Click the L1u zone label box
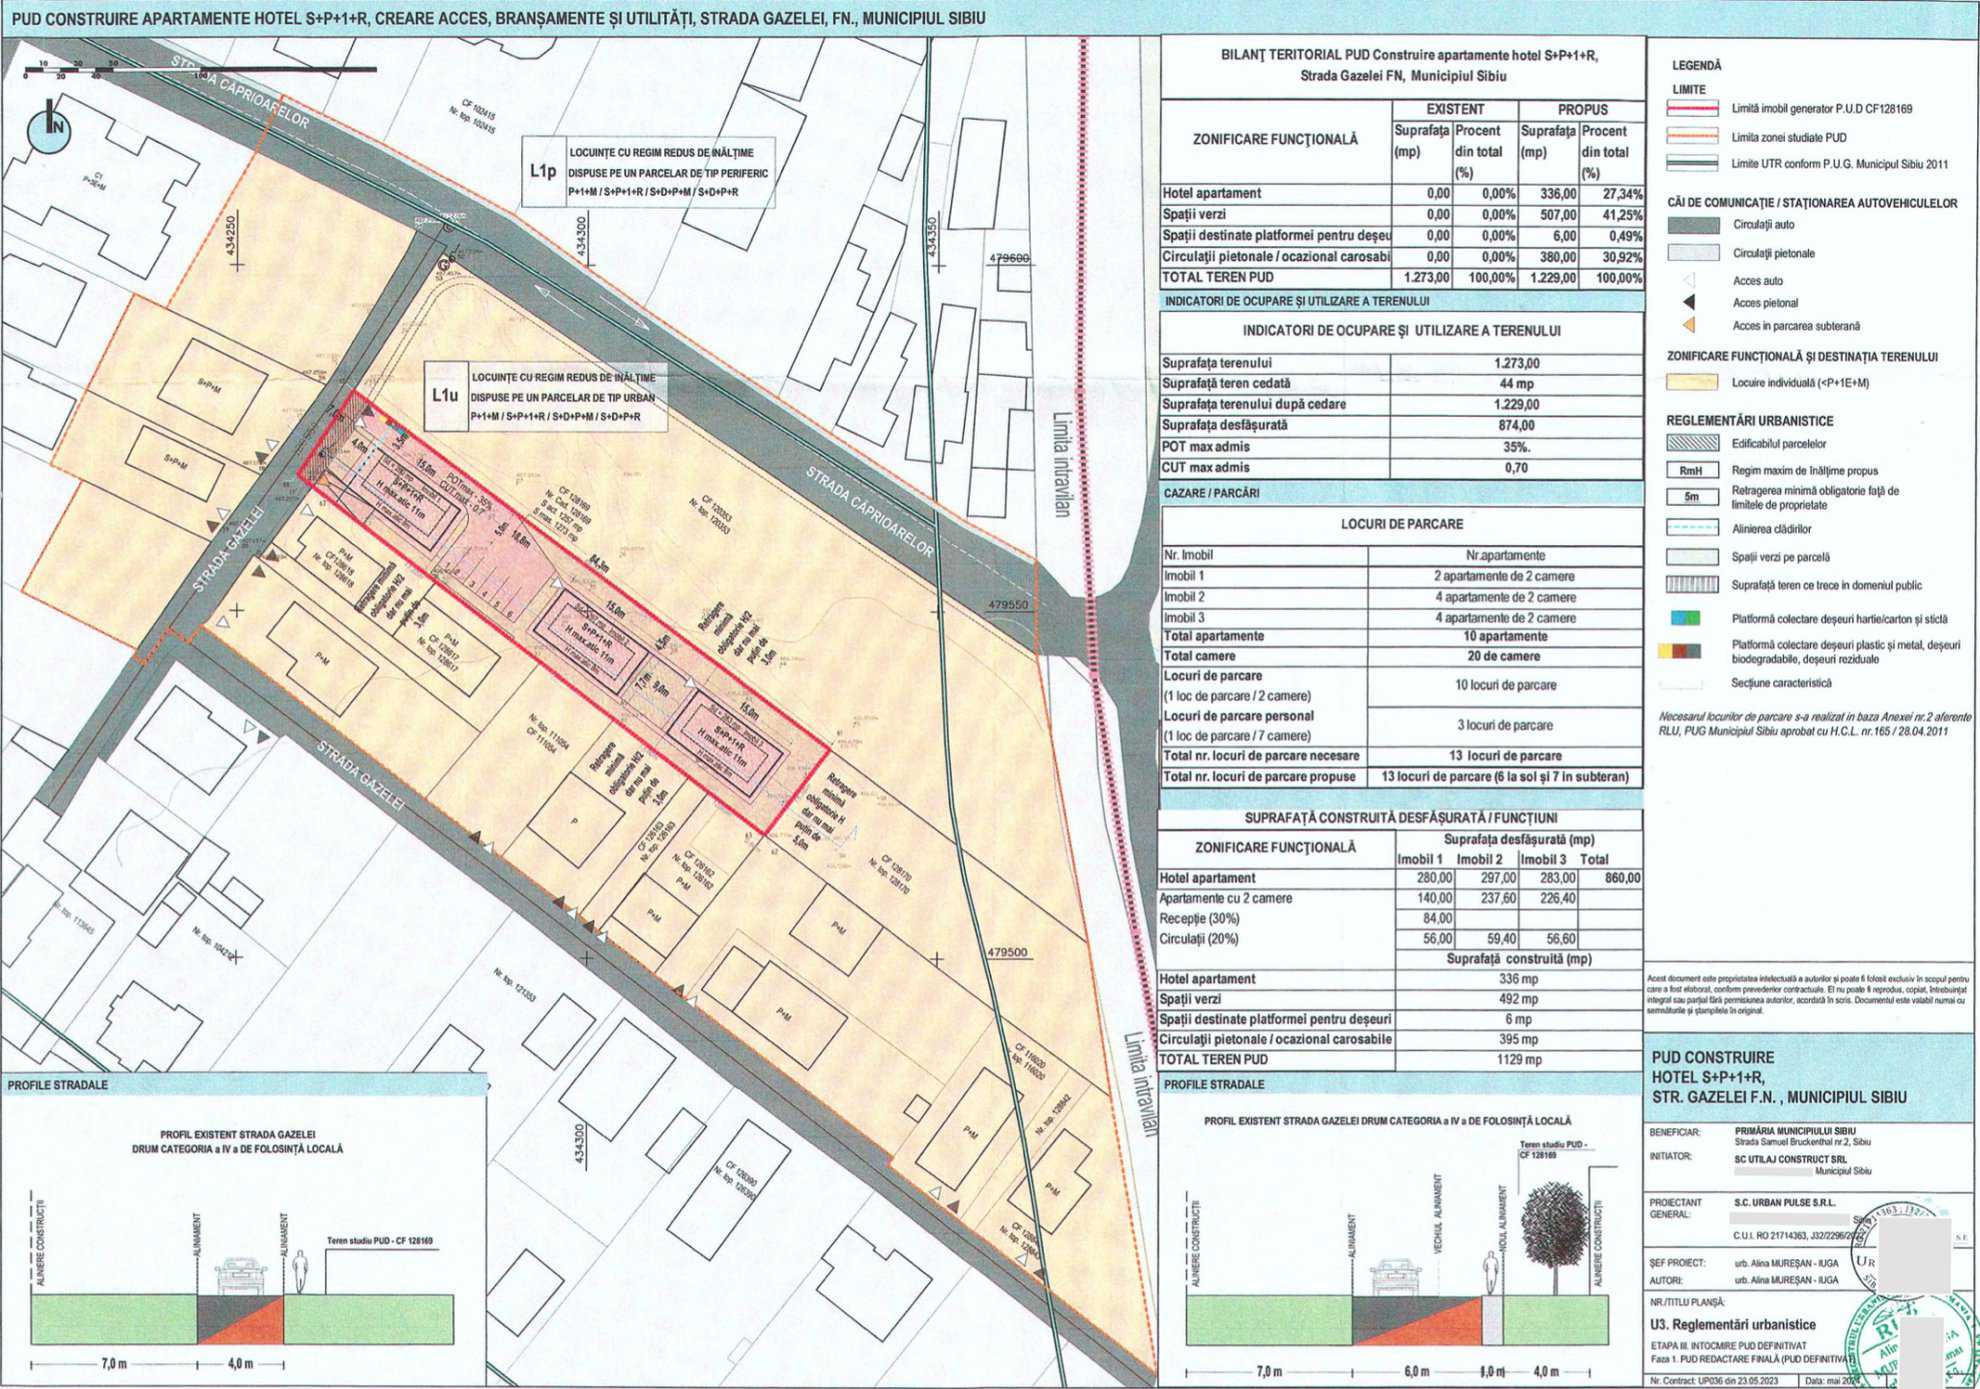Viewport: 1980px width, 1389px height. (546, 396)
